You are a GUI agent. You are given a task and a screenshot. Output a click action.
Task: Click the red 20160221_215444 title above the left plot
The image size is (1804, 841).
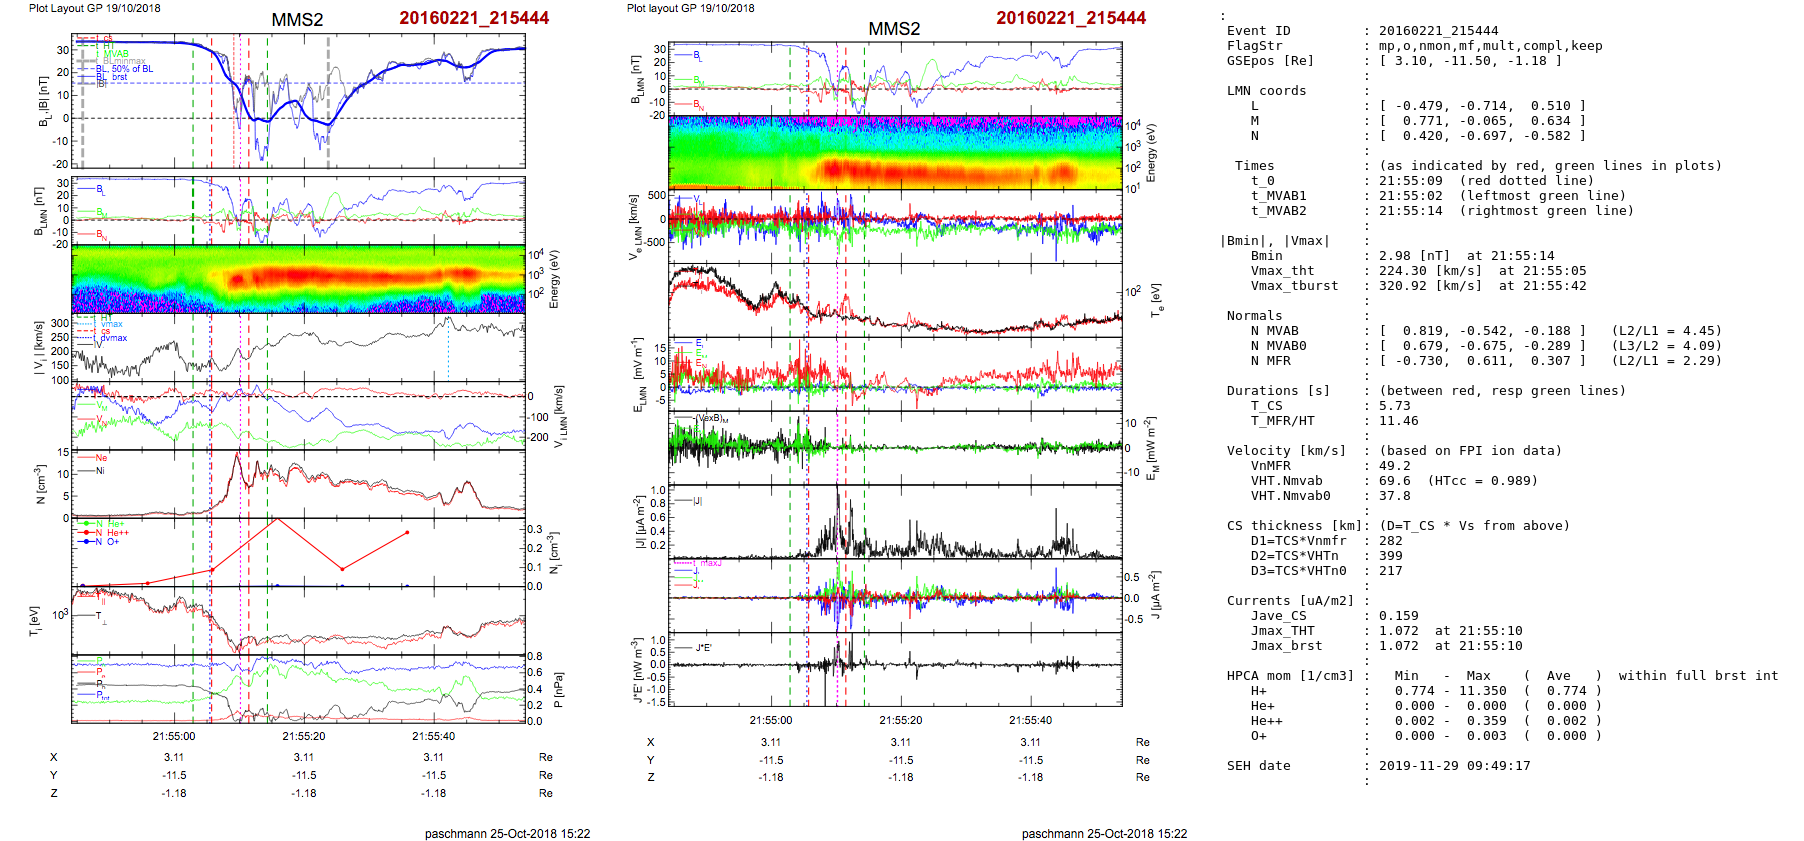(474, 18)
